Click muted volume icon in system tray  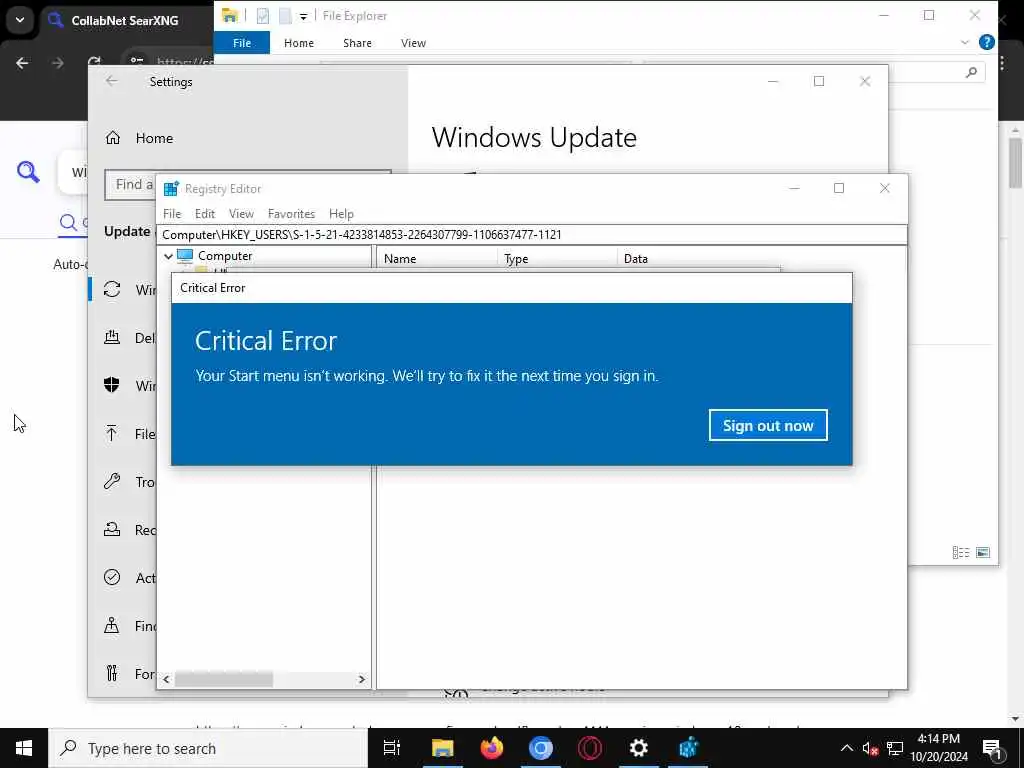pyautogui.click(x=870, y=748)
